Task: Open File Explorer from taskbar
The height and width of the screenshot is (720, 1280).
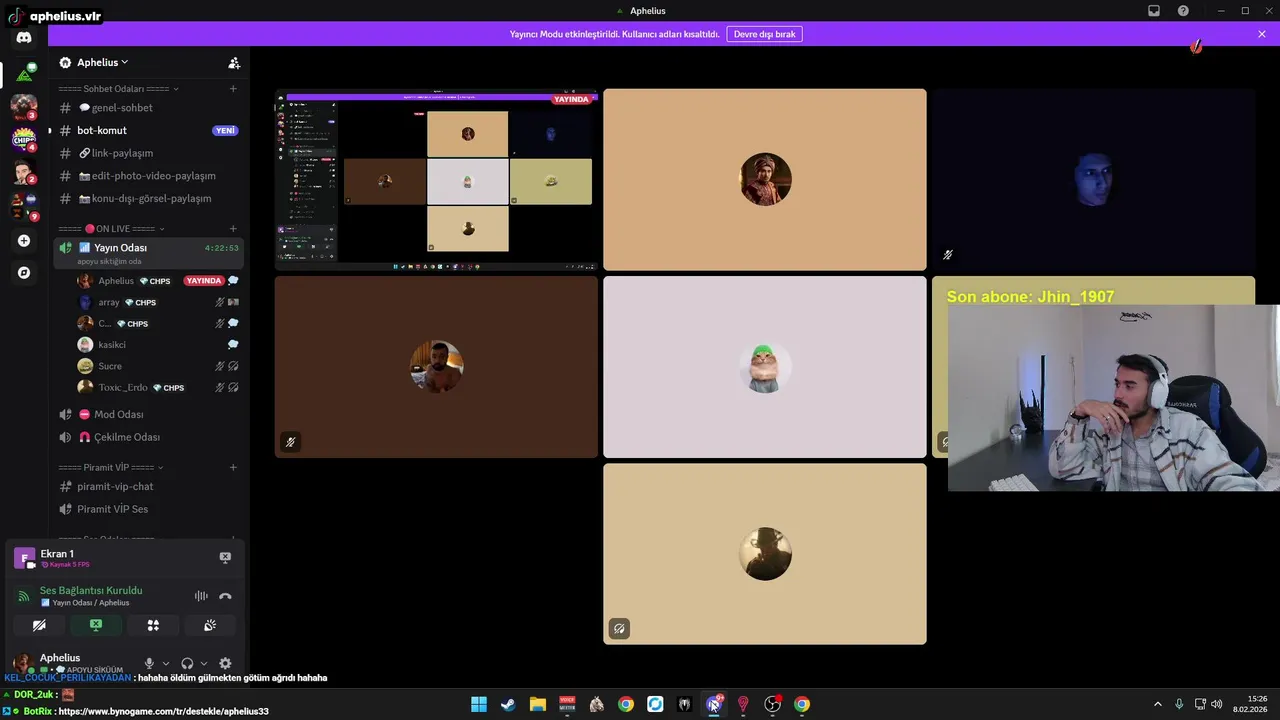Action: pos(538,704)
